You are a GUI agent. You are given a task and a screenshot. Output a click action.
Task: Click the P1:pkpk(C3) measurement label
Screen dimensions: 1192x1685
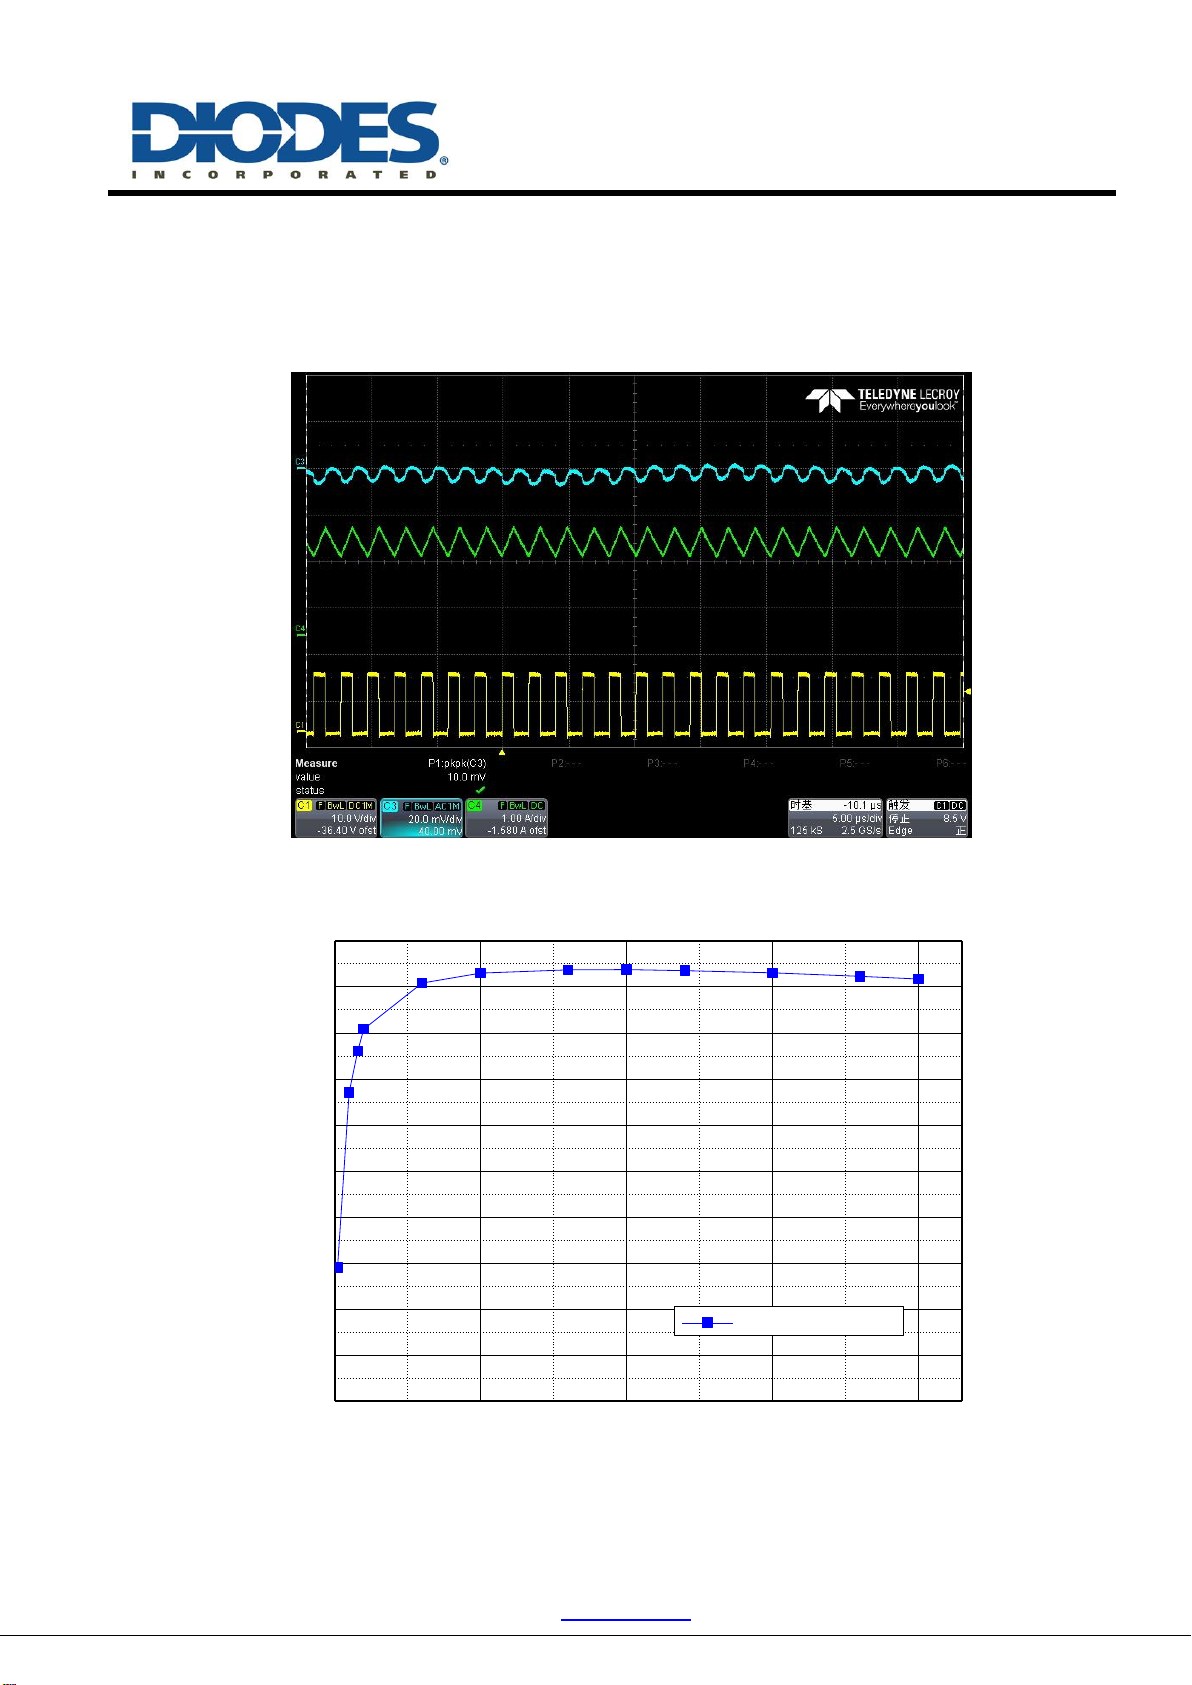click(x=457, y=763)
